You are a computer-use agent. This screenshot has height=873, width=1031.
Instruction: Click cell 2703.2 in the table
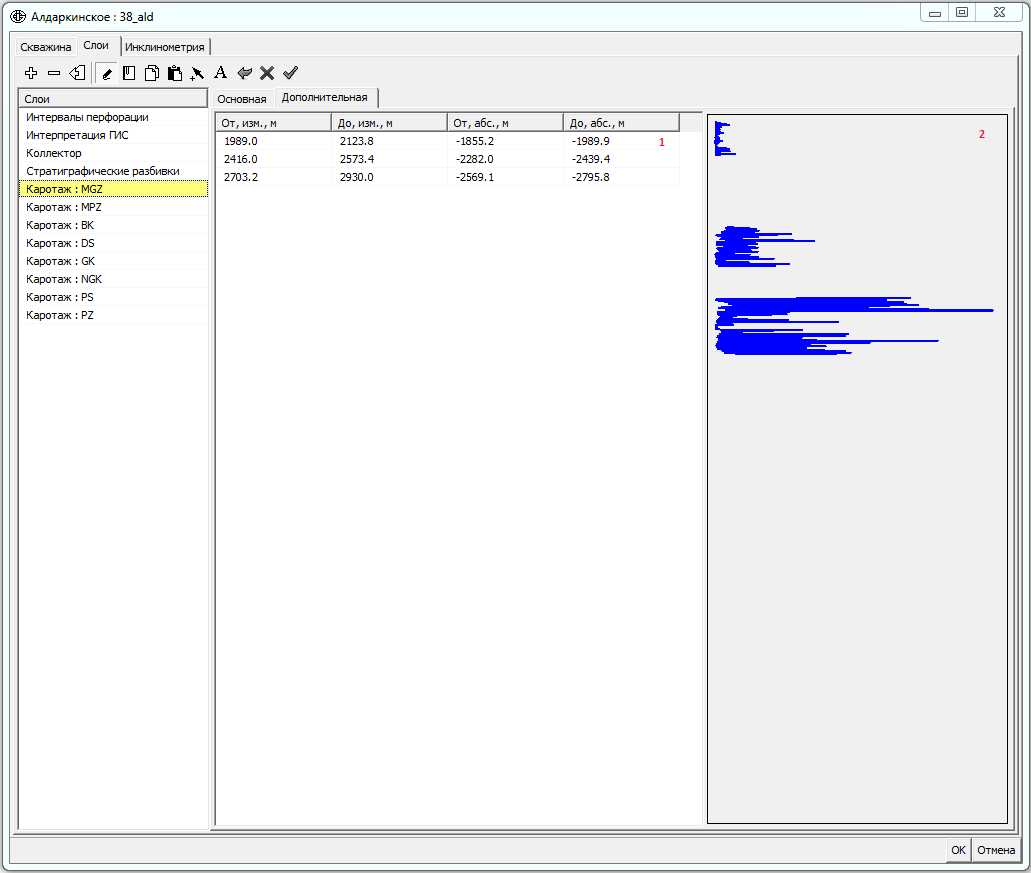click(274, 177)
